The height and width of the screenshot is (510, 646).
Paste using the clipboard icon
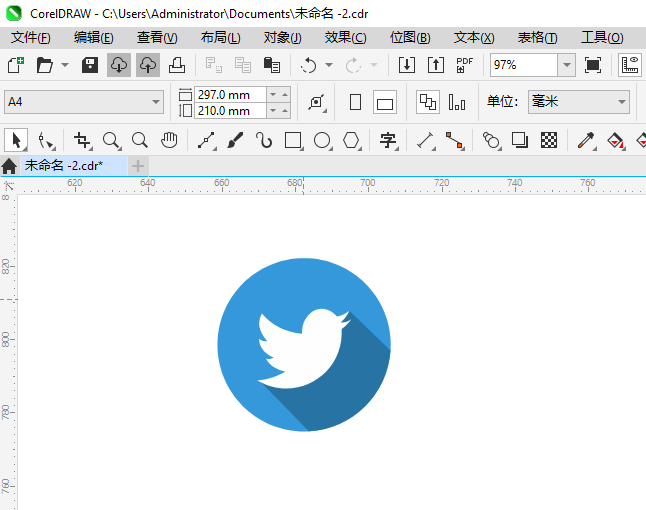pos(272,65)
